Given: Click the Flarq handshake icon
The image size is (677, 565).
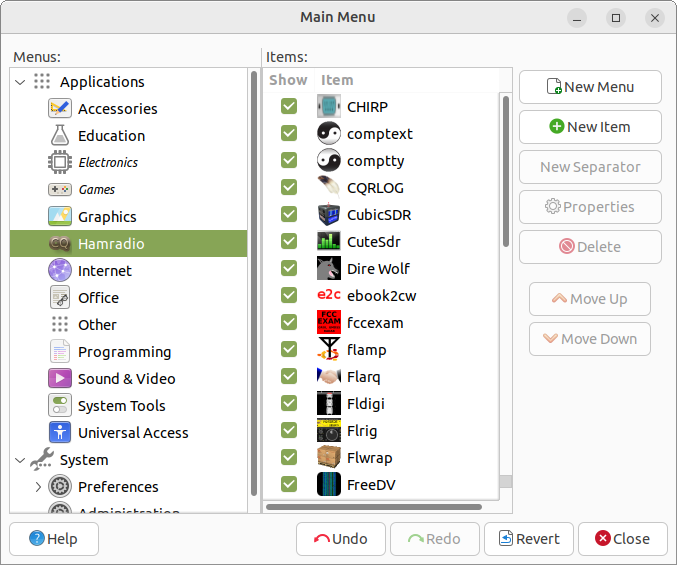Looking at the screenshot, I should [x=328, y=377].
